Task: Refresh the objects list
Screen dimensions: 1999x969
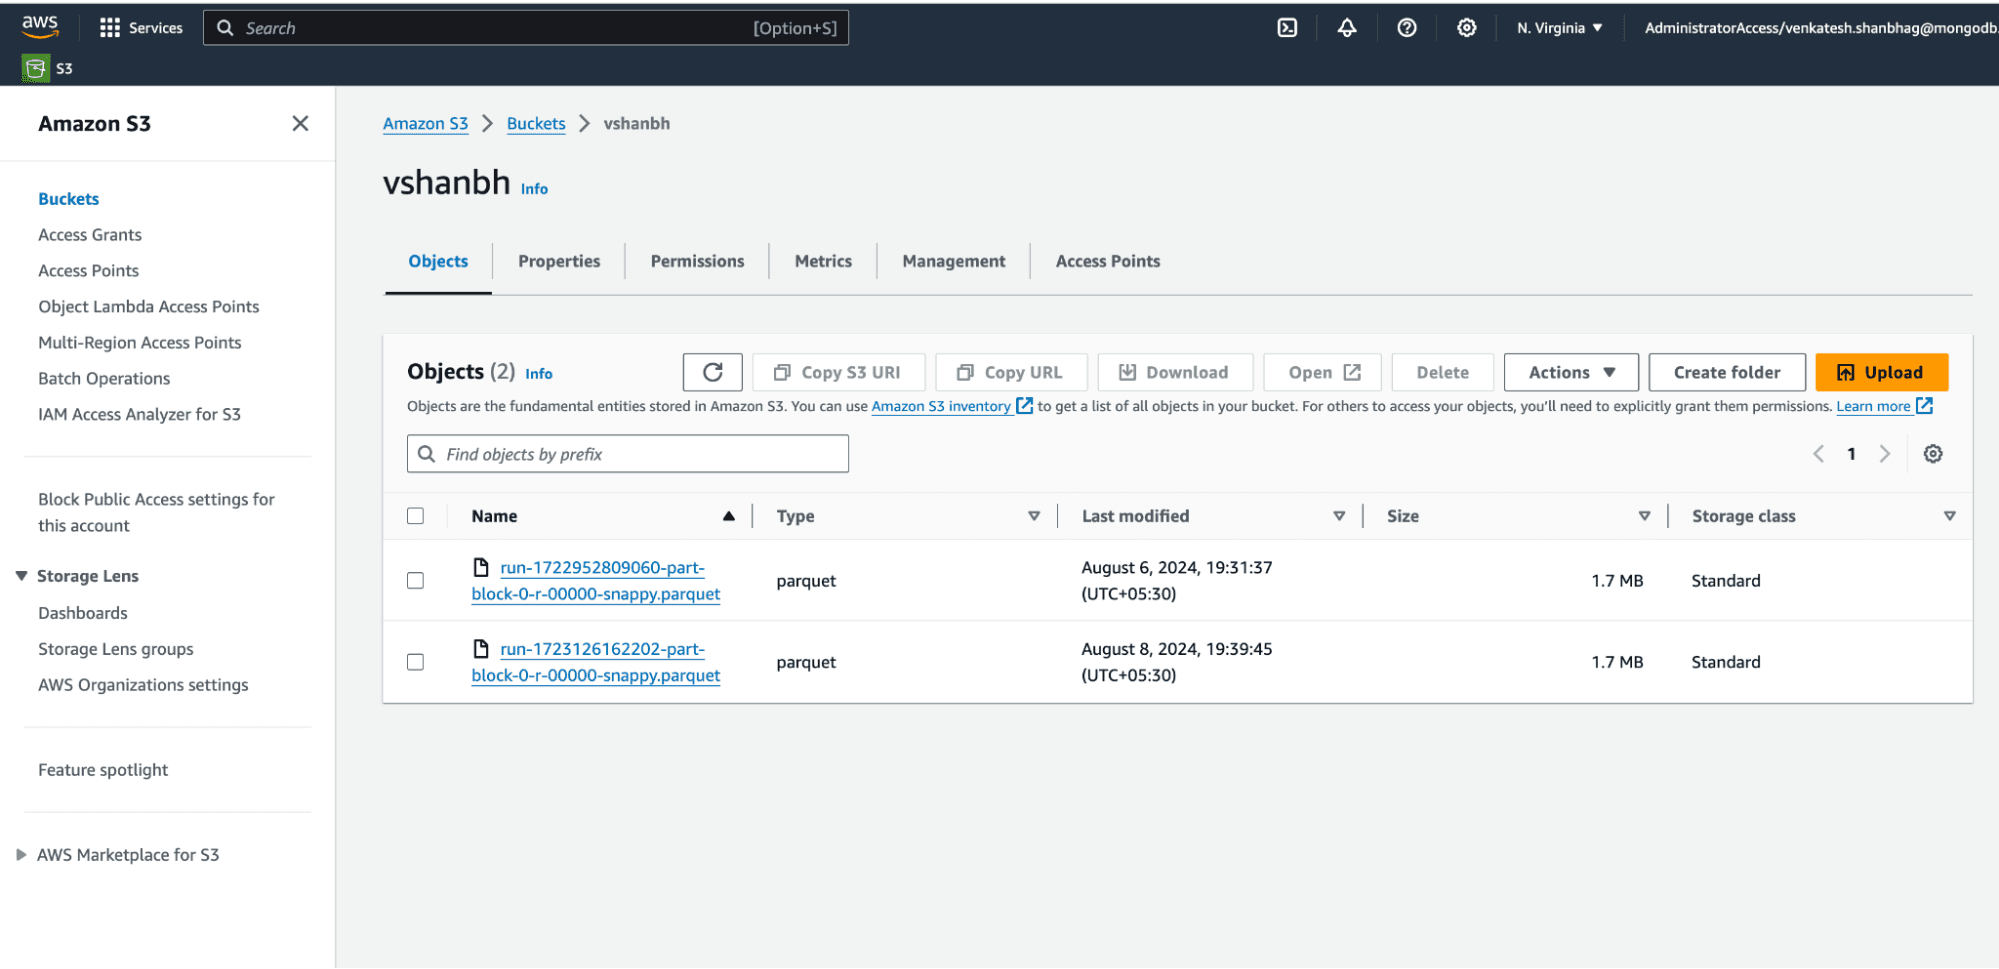Action: click(x=712, y=372)
